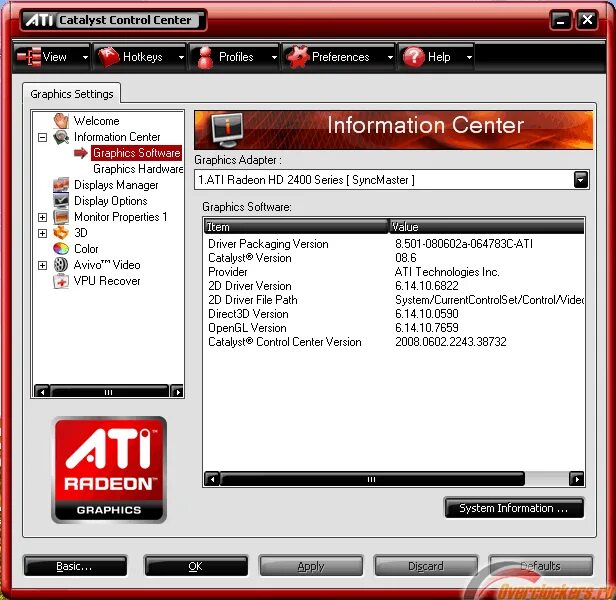Click the tree panel horizontal scrollbar thumb
This screenshot has height=600, width=616.
point(109,392)
